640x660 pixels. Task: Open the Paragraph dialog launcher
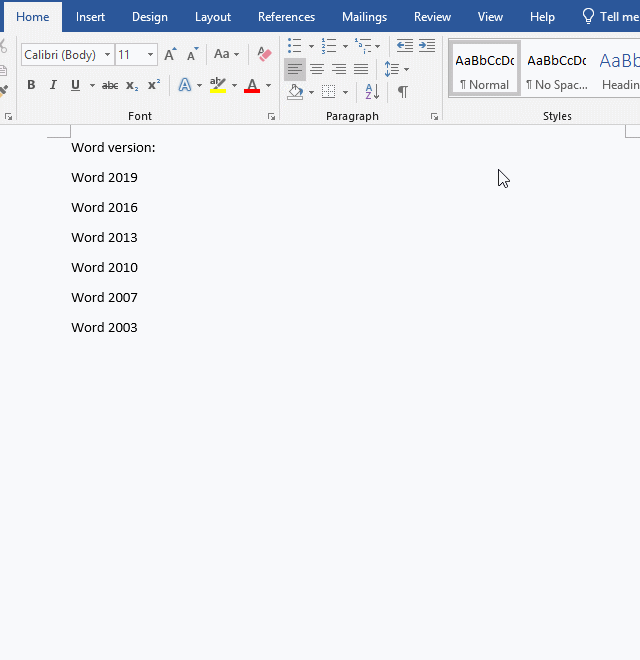click(435, 117)
